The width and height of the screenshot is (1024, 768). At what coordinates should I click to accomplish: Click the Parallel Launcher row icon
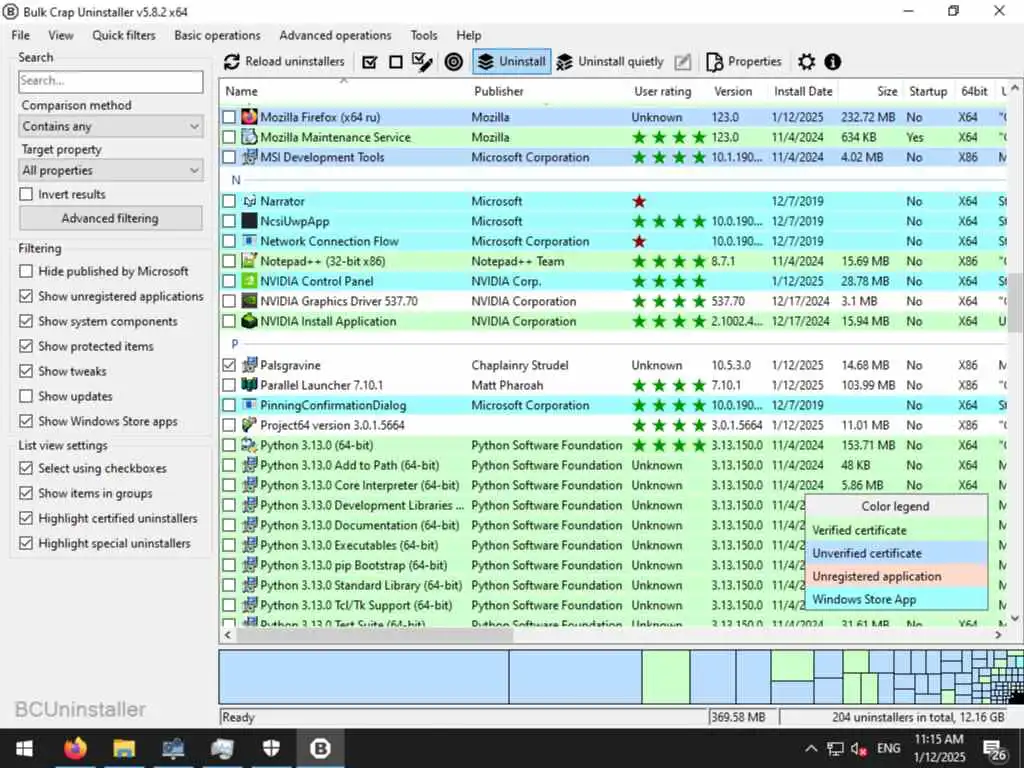(249, 385)
